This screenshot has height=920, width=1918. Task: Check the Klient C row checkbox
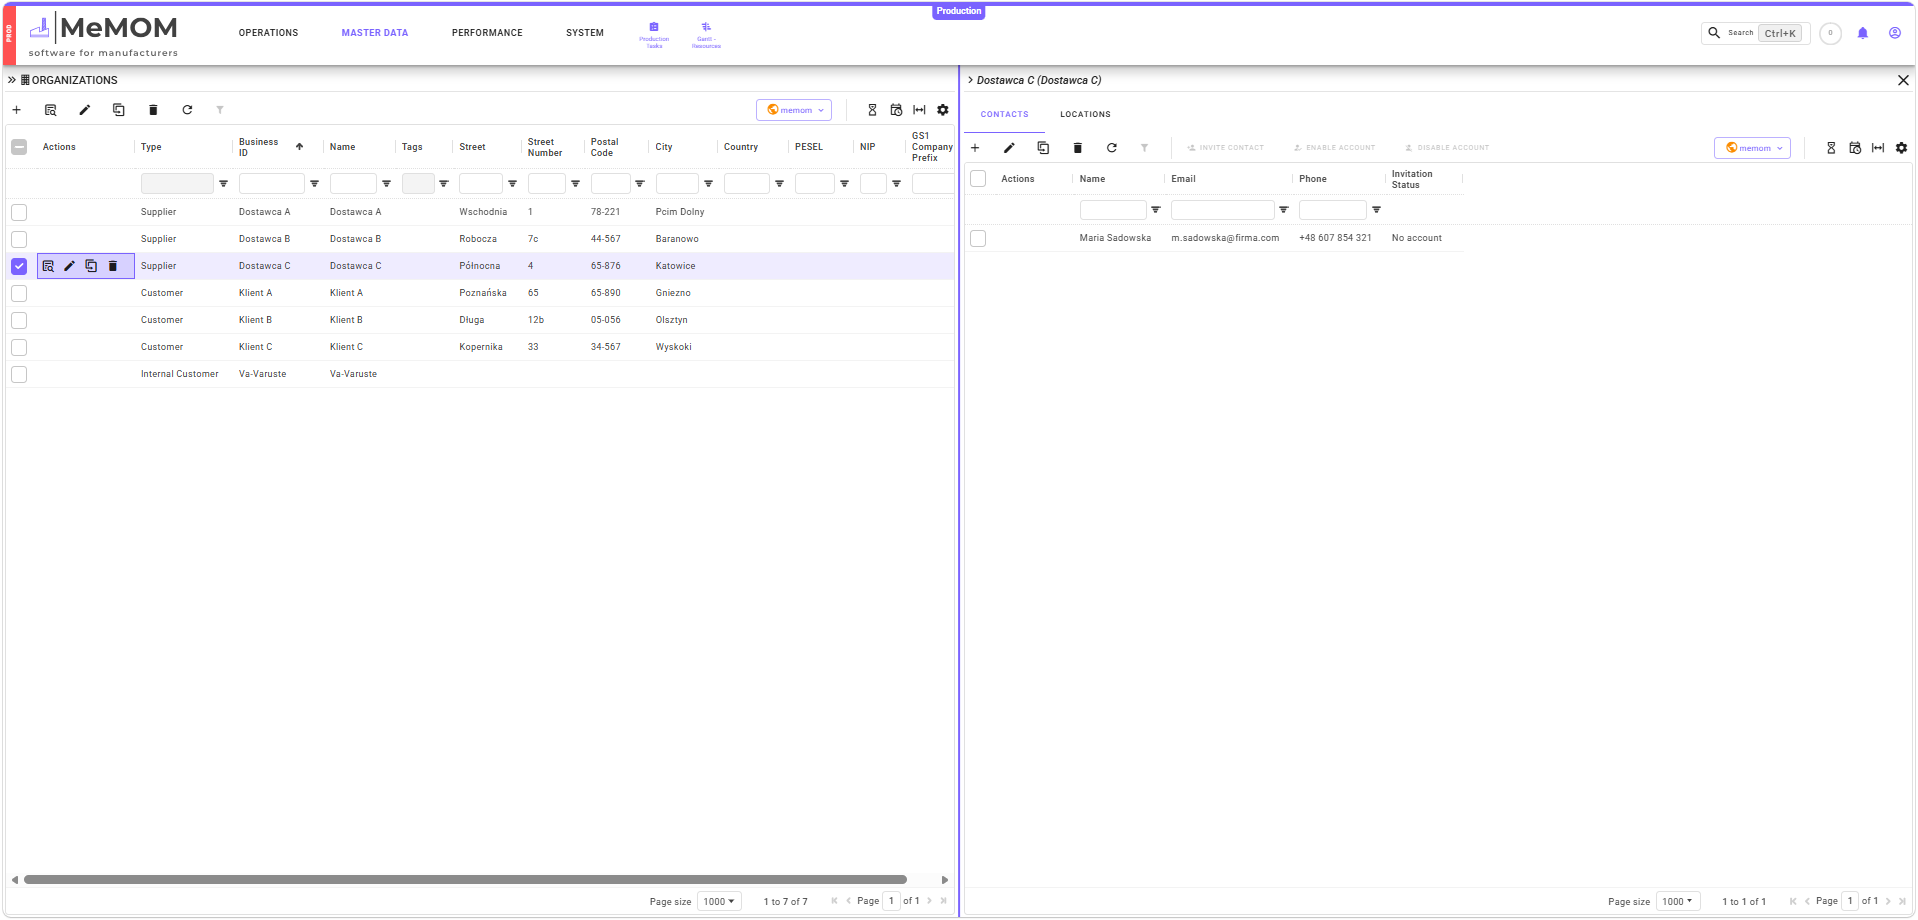tap(19, 347)
